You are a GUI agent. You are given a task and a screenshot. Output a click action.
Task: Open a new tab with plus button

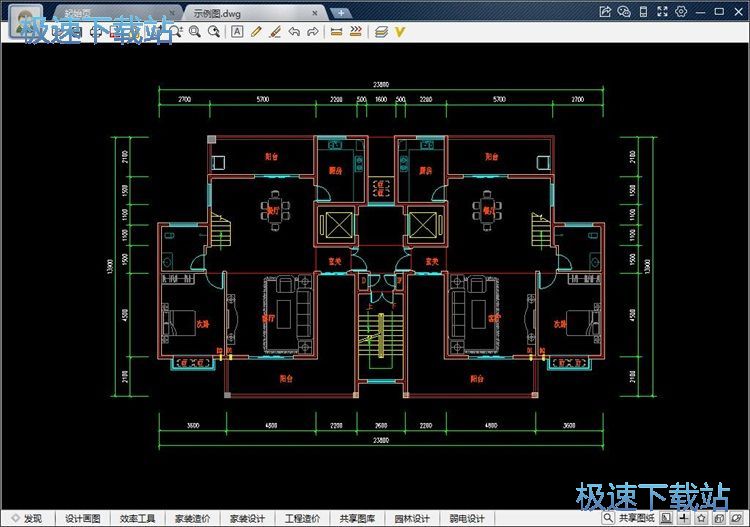coord(341,13)
